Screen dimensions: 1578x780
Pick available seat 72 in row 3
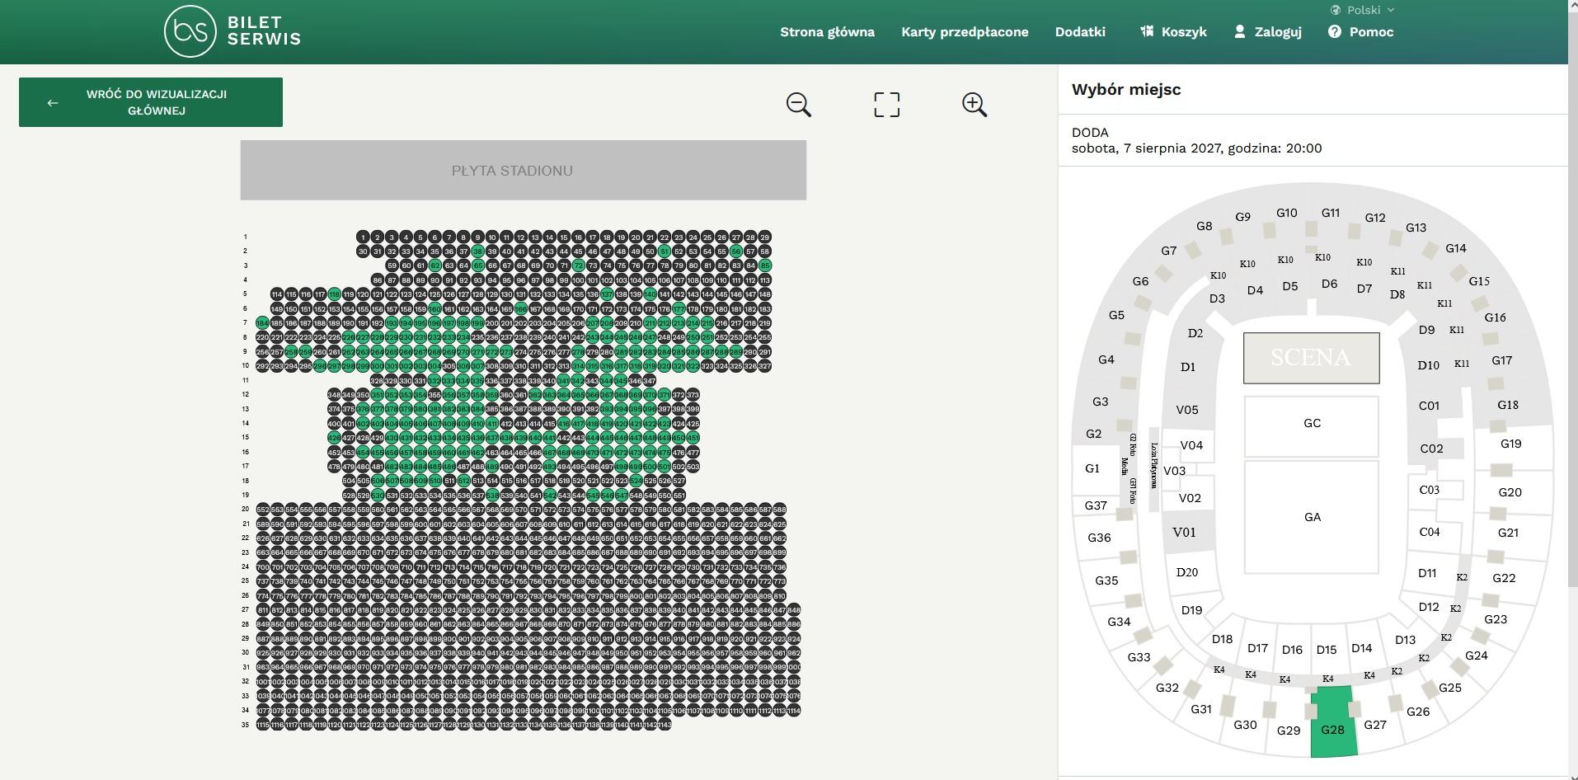(578, 266)
